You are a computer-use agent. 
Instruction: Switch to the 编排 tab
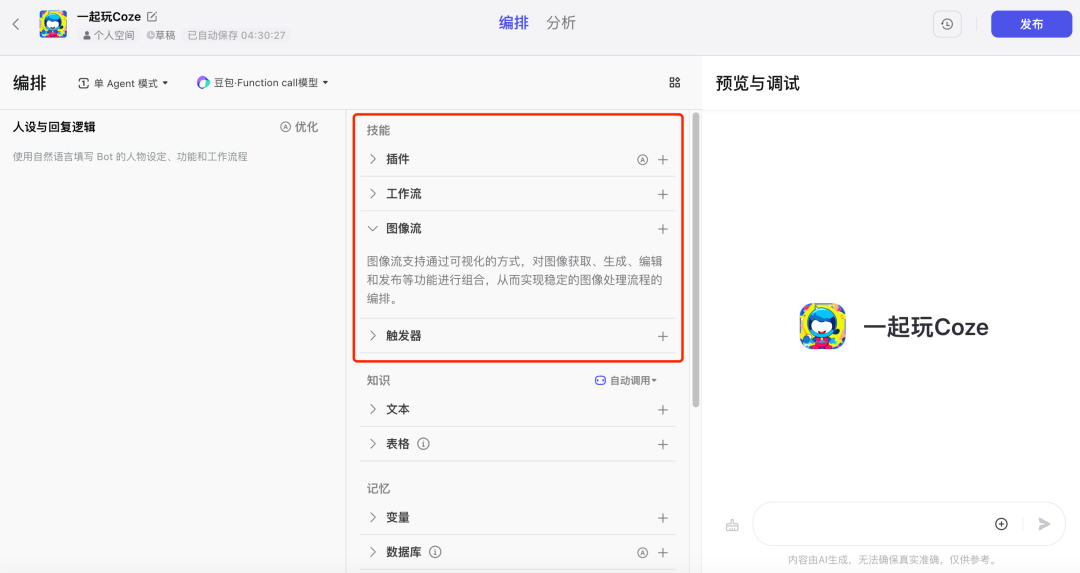514,23
